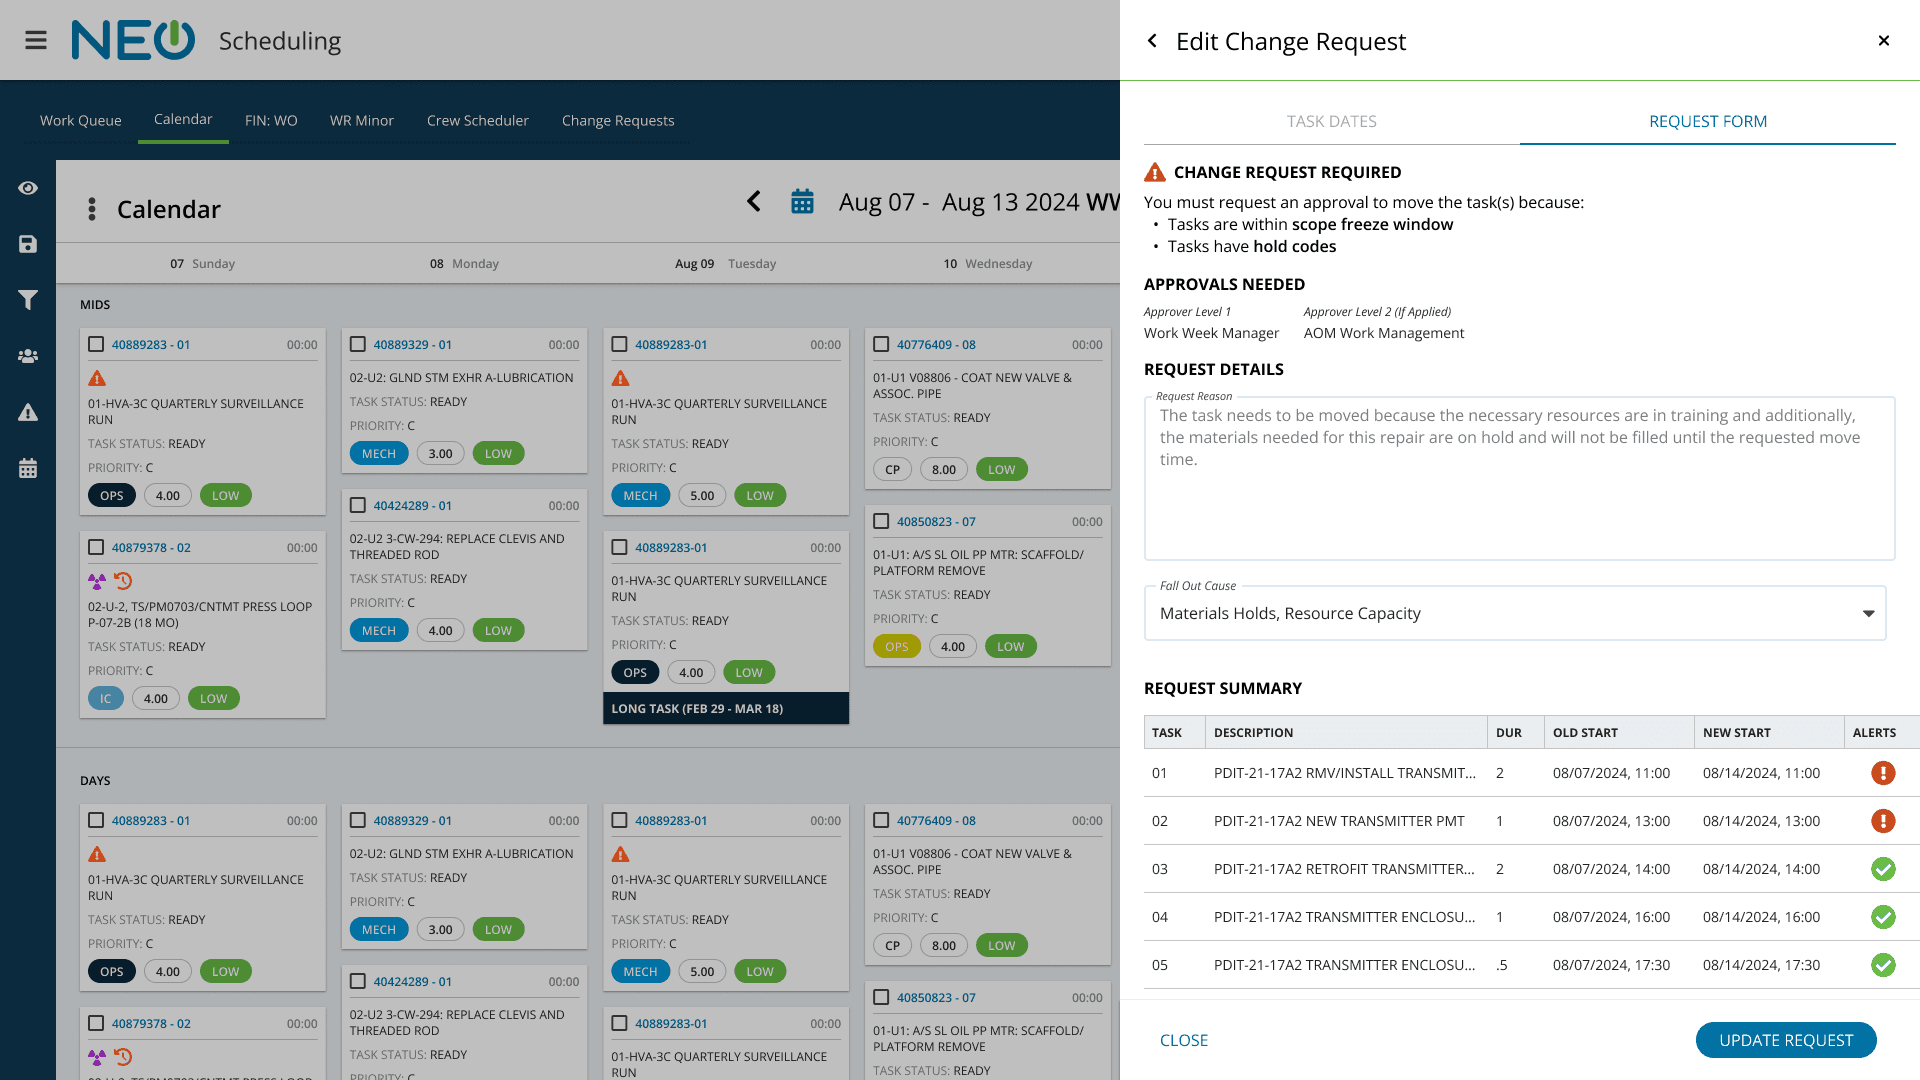Expand the Fall Out Cause dropdown

(1868, 613)
